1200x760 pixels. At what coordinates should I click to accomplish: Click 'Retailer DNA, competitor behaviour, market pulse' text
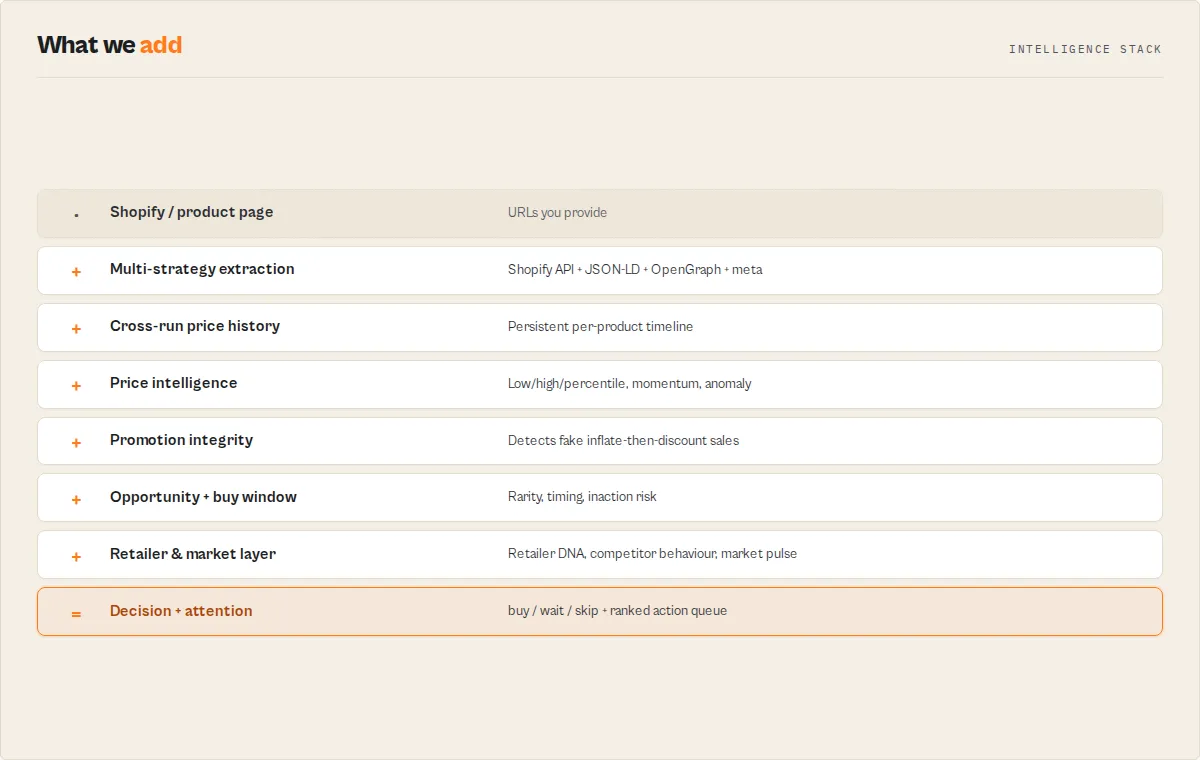(x=652, y=554)
